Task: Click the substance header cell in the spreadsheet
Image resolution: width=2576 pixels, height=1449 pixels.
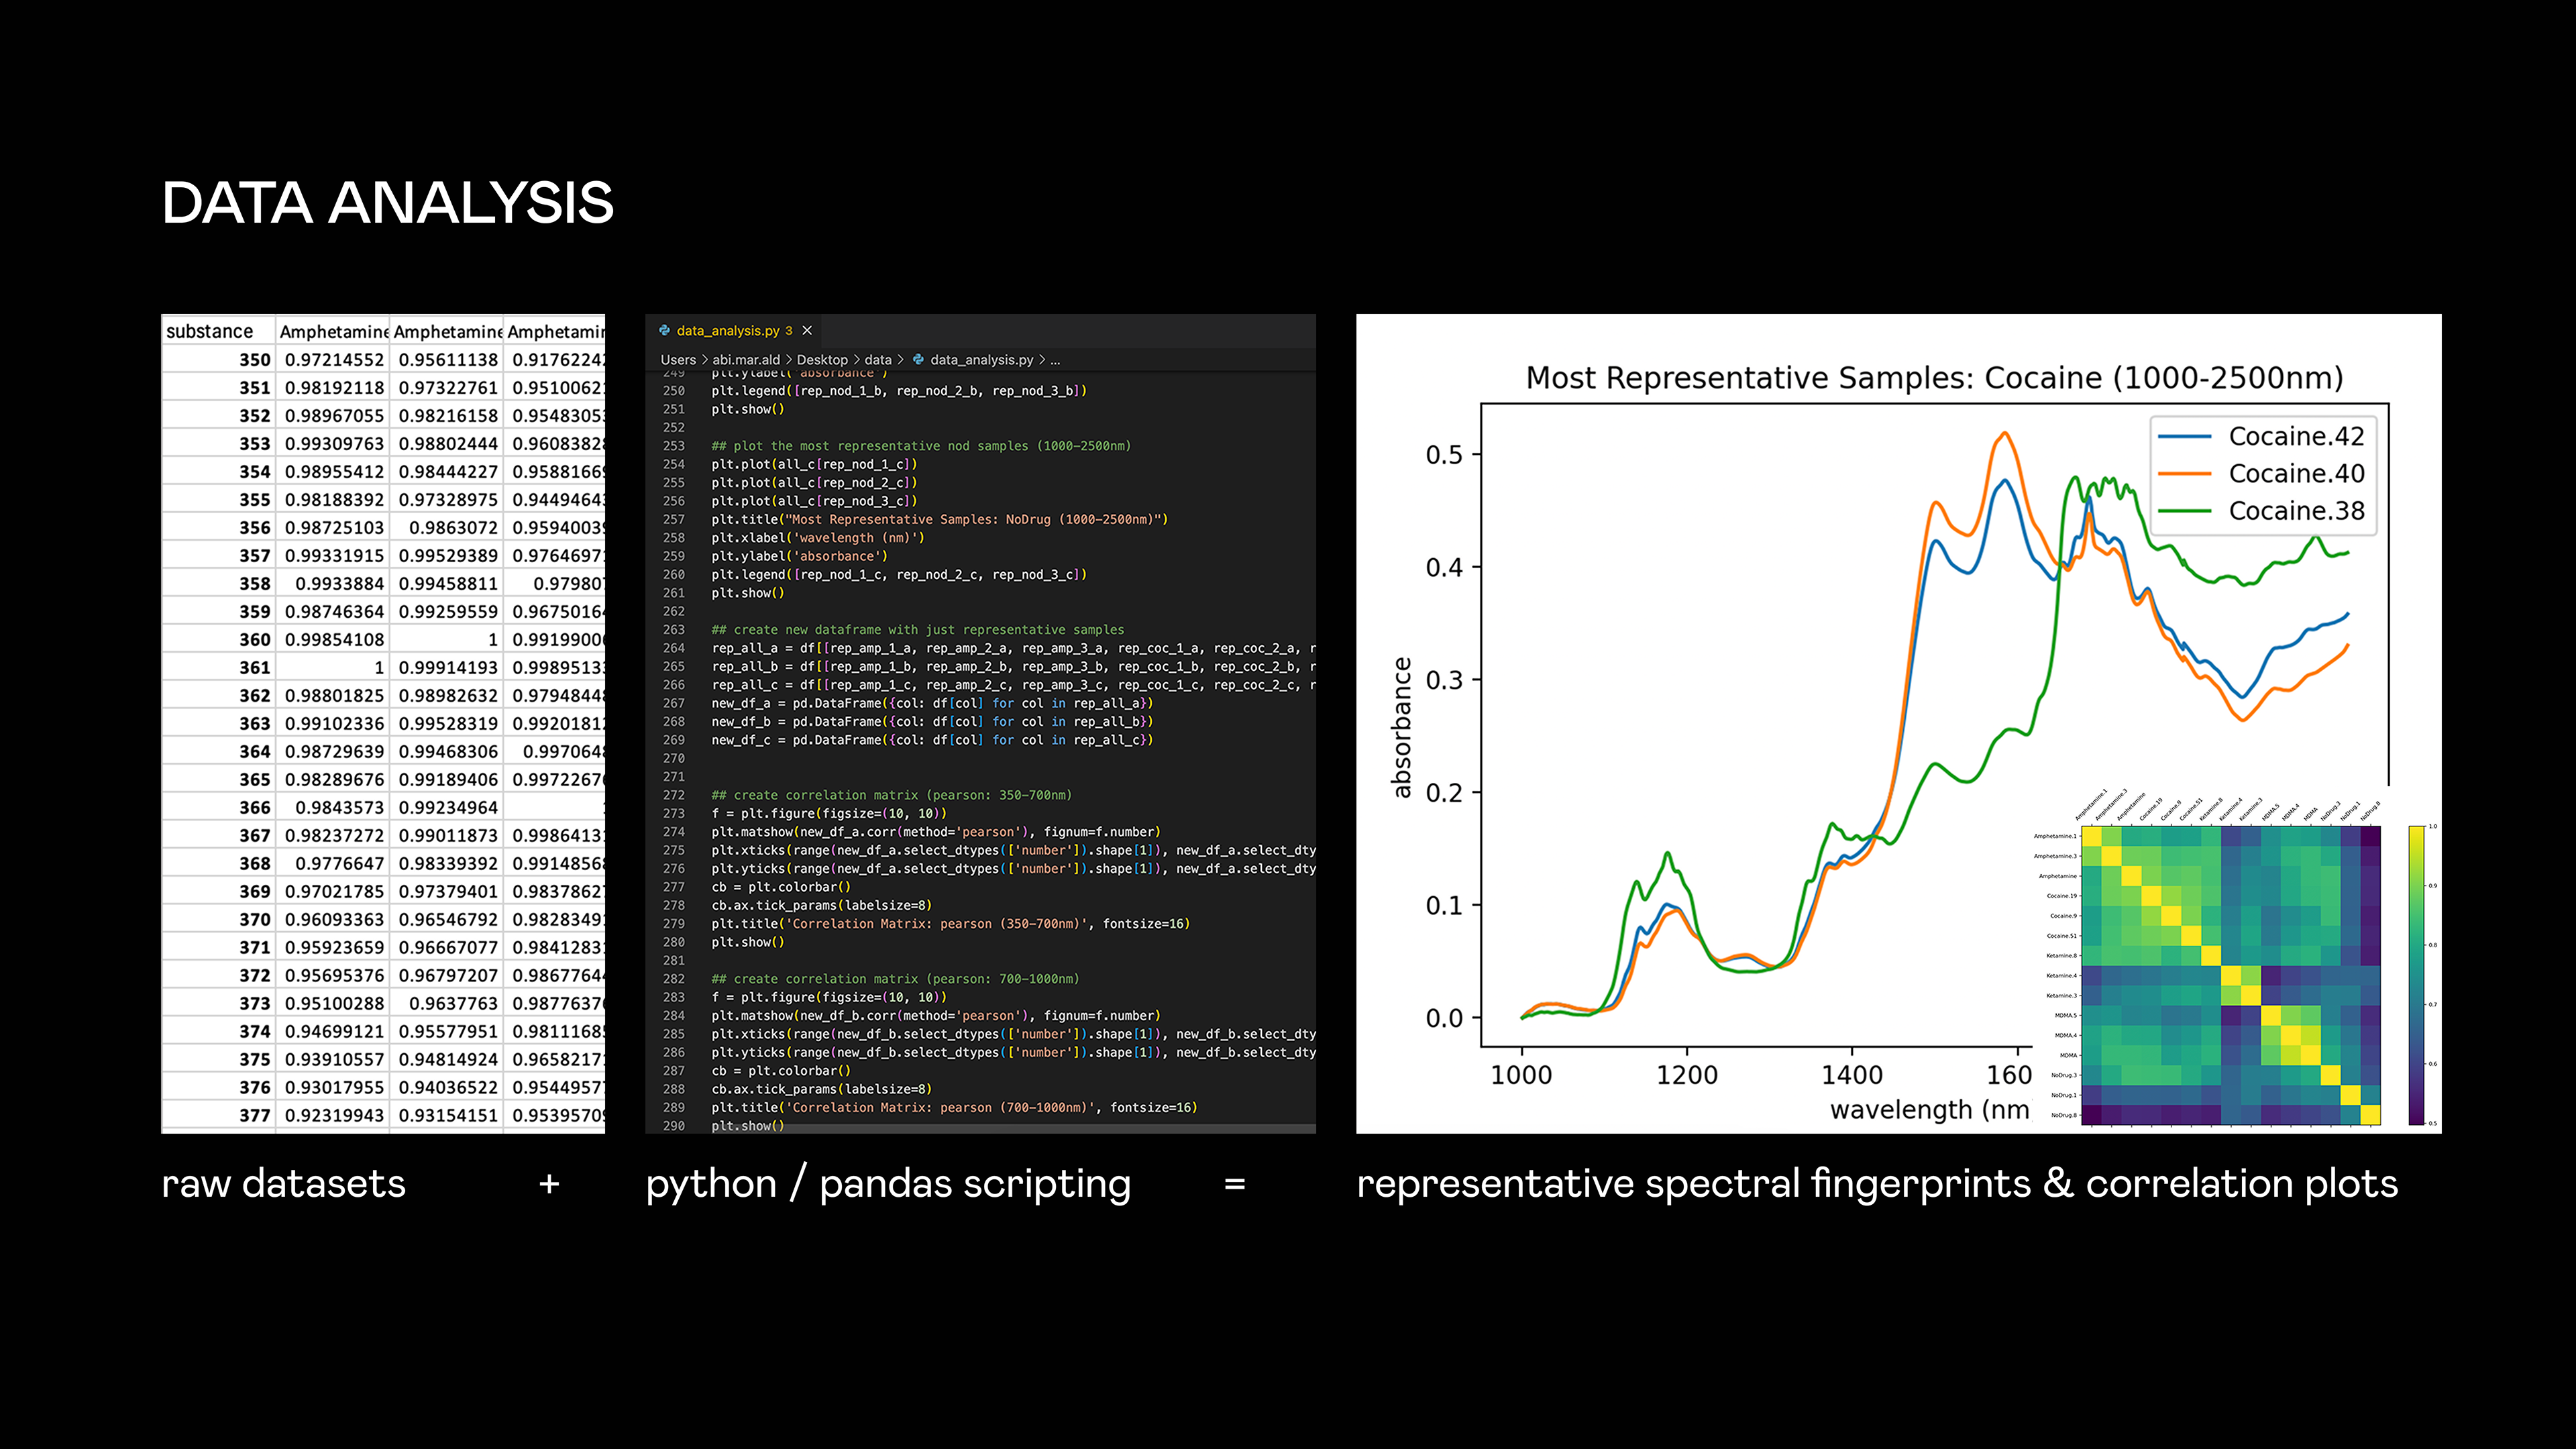Action: (x=210, y=331)
